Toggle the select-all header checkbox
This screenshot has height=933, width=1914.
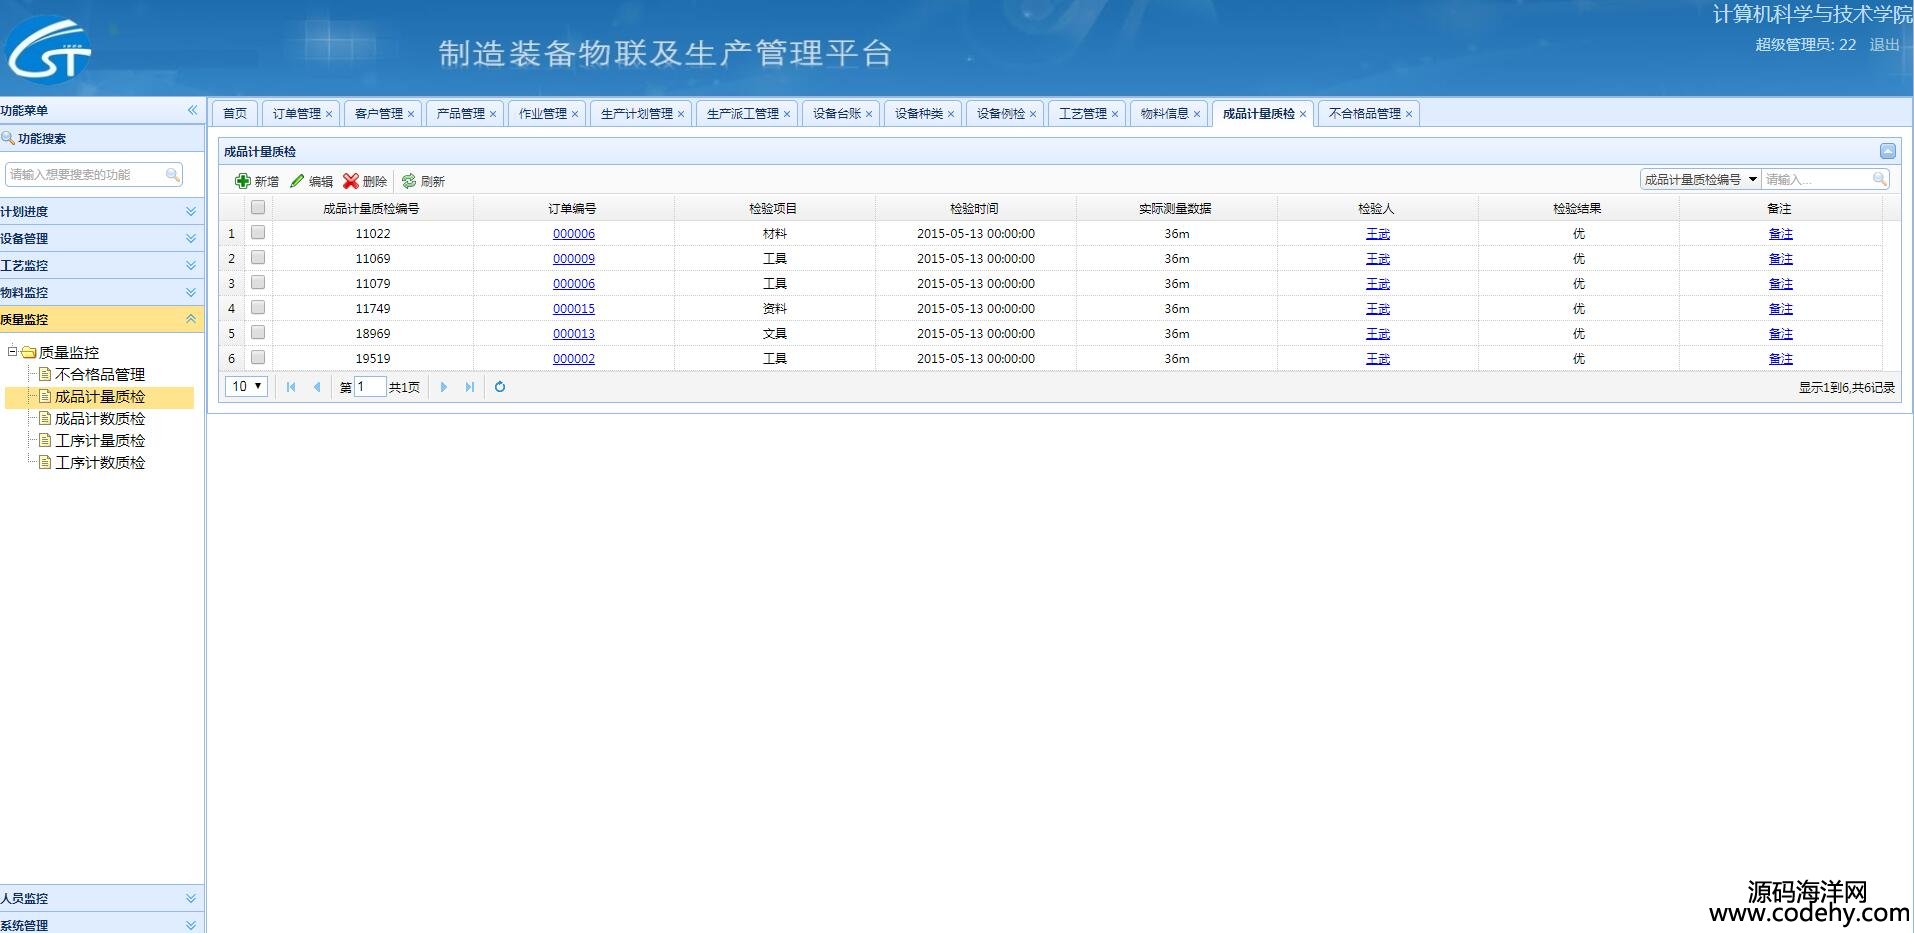coord(258,208)
